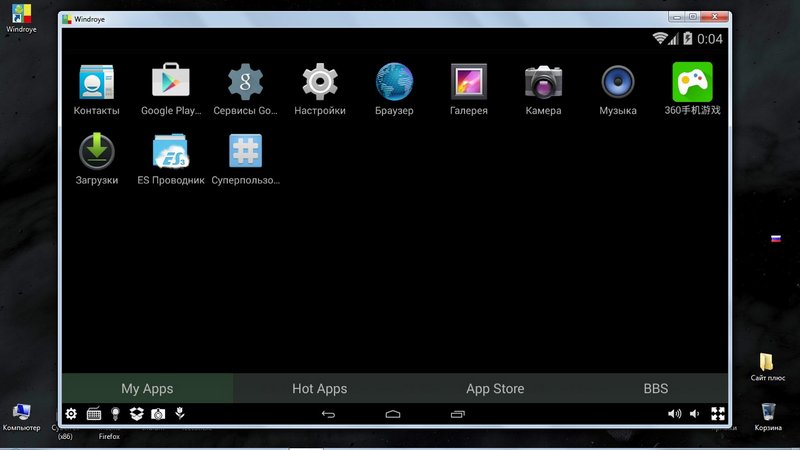Decrease volume with the quieter speaker icon
This screenshot has height=450, width=800.
tap(694, 414)
